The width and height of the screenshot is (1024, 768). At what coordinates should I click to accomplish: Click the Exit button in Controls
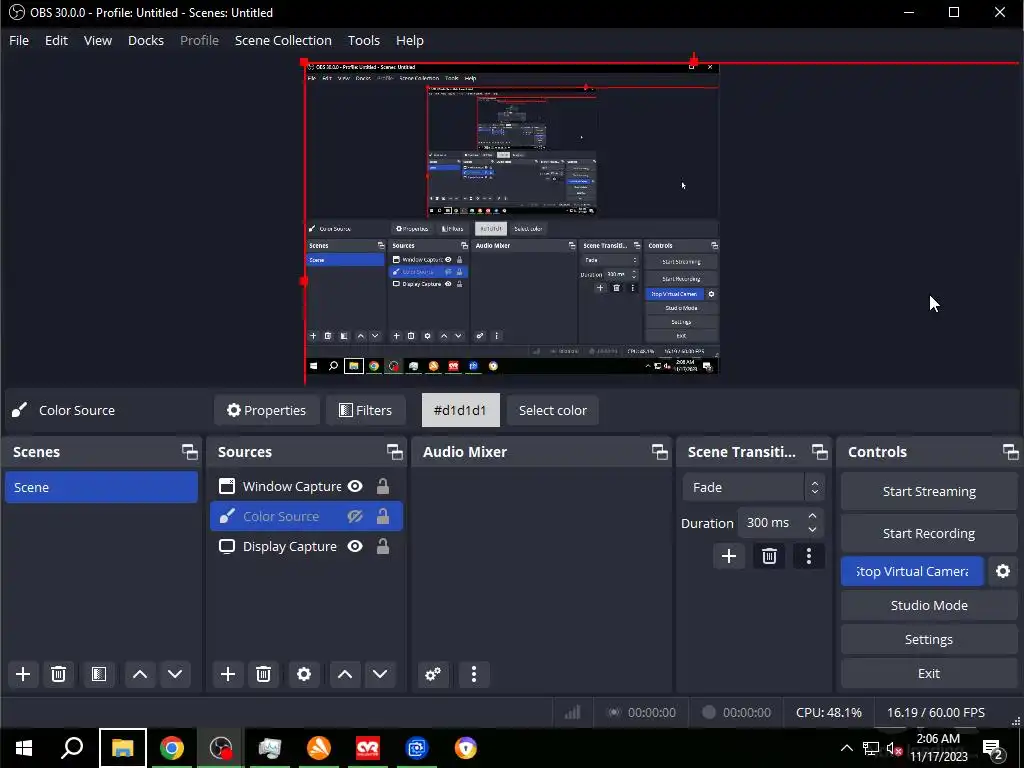point(929,673)
